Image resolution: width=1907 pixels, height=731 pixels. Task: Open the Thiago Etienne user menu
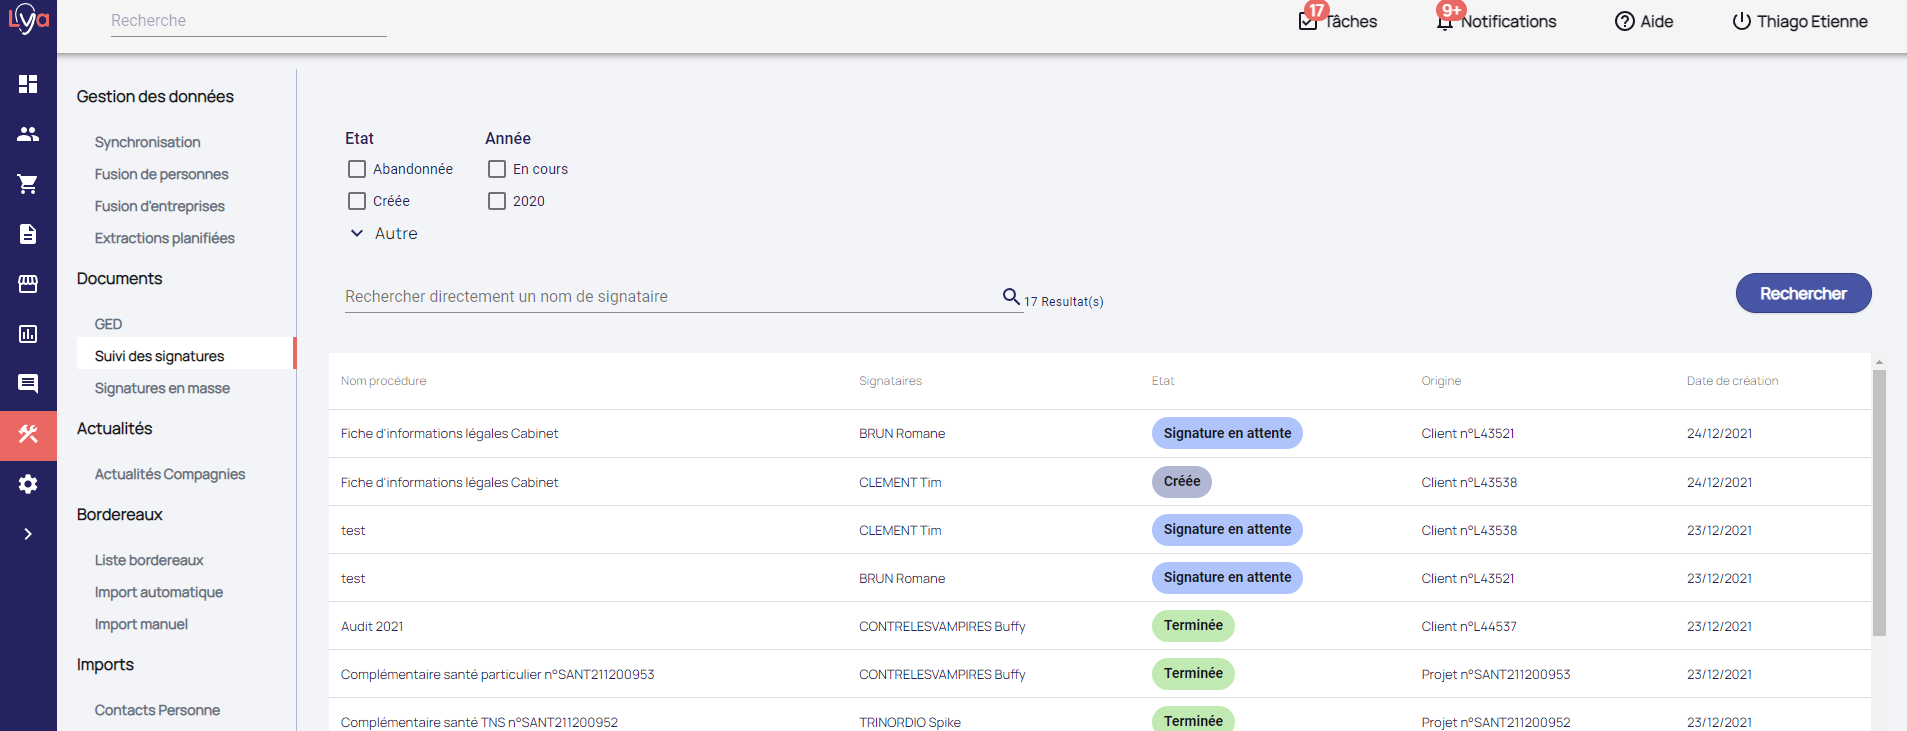(x=1799, y=21)
